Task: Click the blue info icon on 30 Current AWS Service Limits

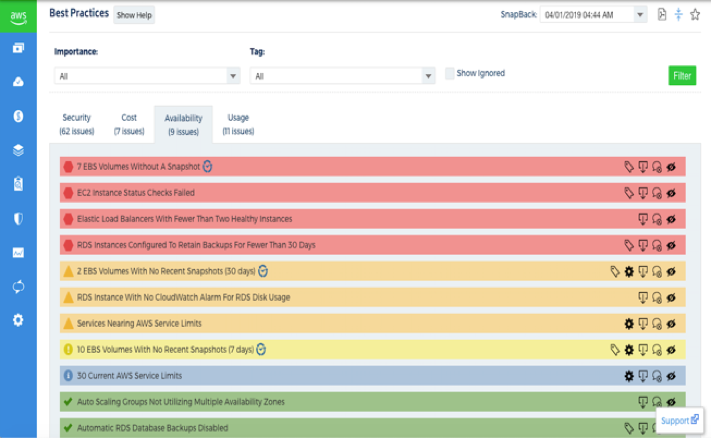Action: click(68, 375)
